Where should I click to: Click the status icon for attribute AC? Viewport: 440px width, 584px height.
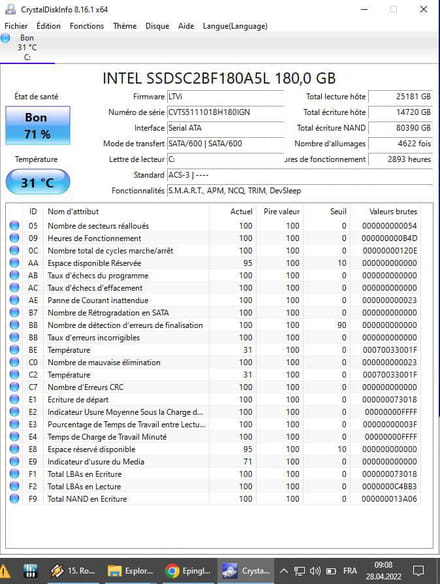click(14, 288)
